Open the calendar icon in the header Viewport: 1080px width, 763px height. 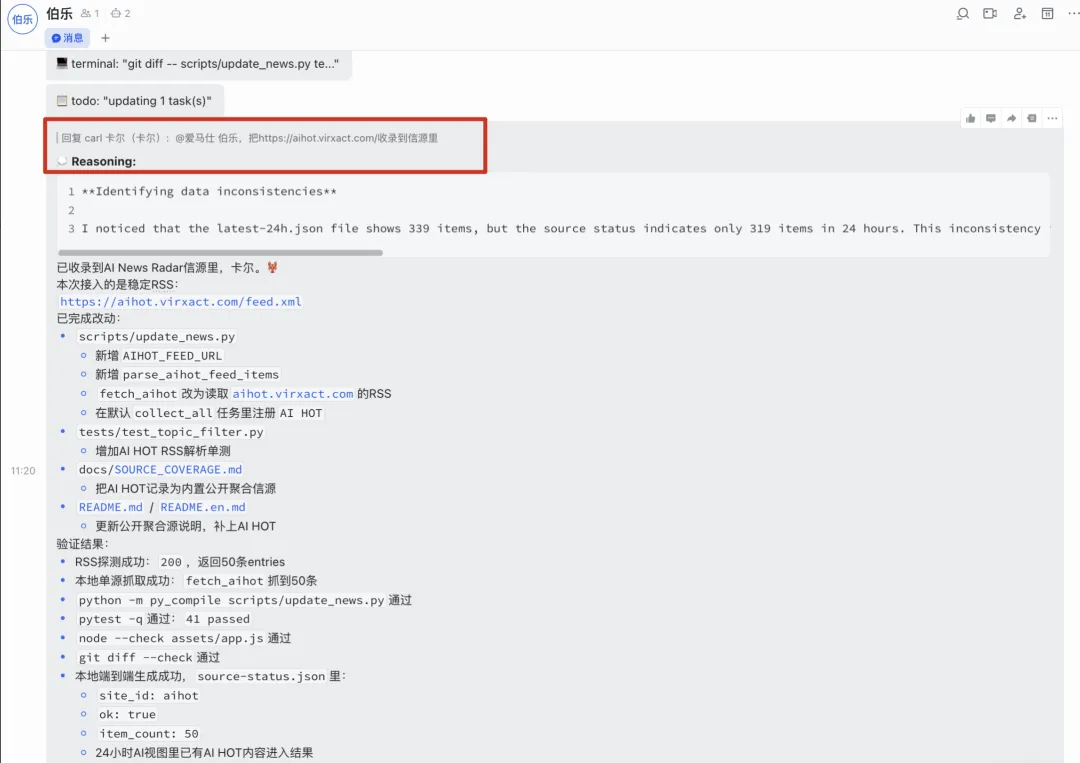click(1047, 14)
